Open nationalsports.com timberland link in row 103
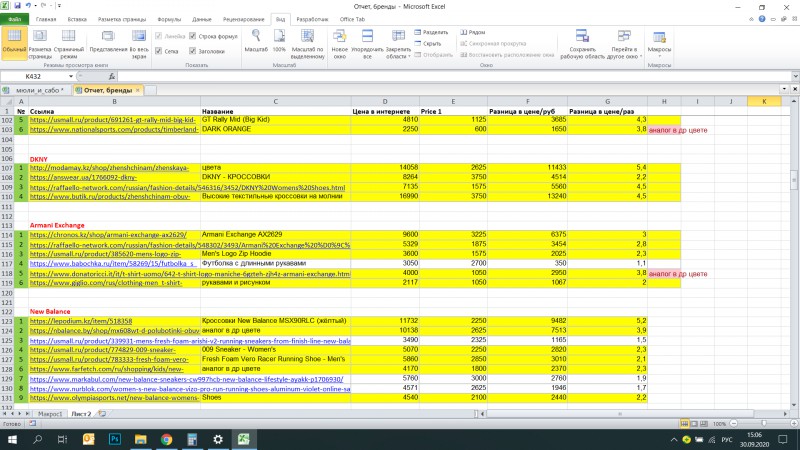The height and width of the screenshot is (450, 800). tap(114, 130)
